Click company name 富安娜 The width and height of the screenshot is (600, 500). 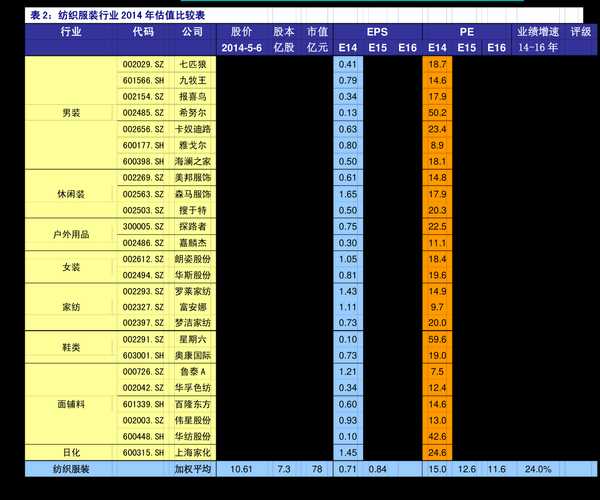[192, 307]
